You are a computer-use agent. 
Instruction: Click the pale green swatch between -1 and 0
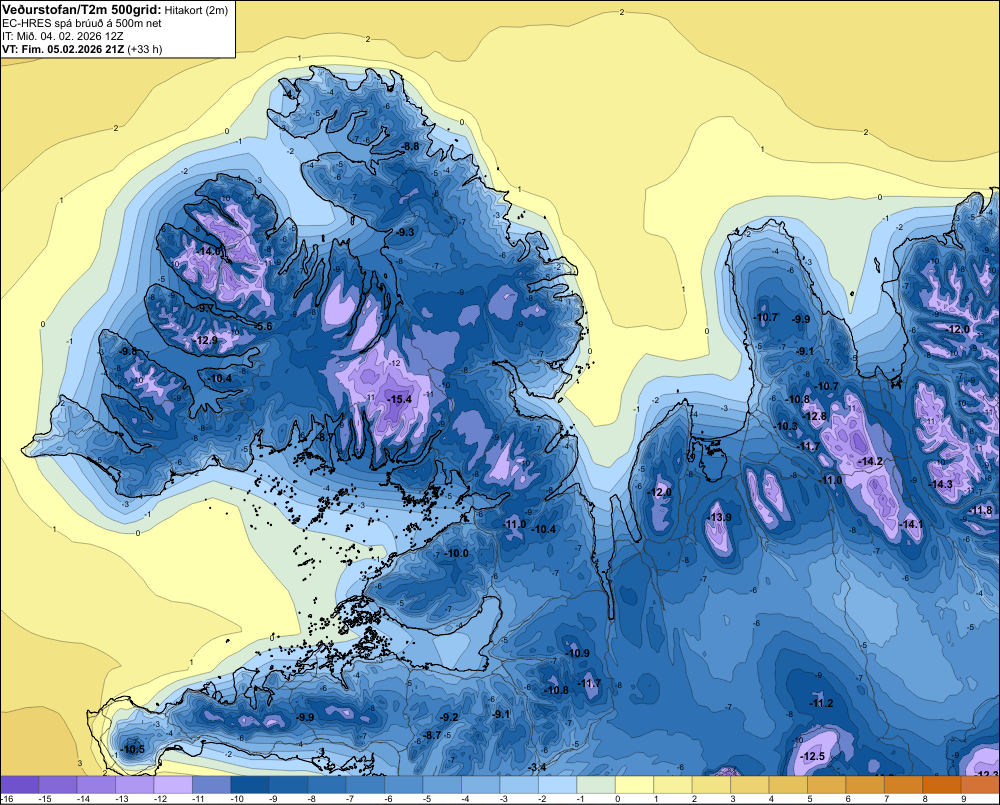click(596, 785)
